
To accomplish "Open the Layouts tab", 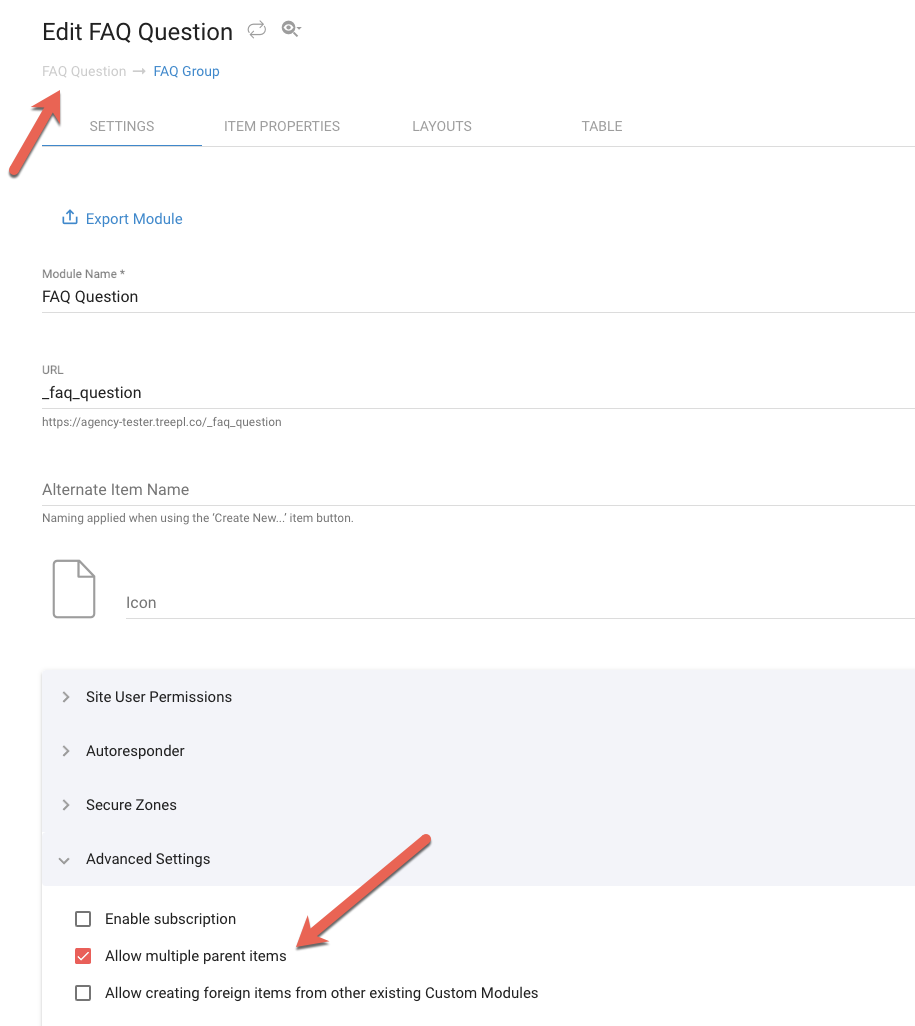I will 442,126.
